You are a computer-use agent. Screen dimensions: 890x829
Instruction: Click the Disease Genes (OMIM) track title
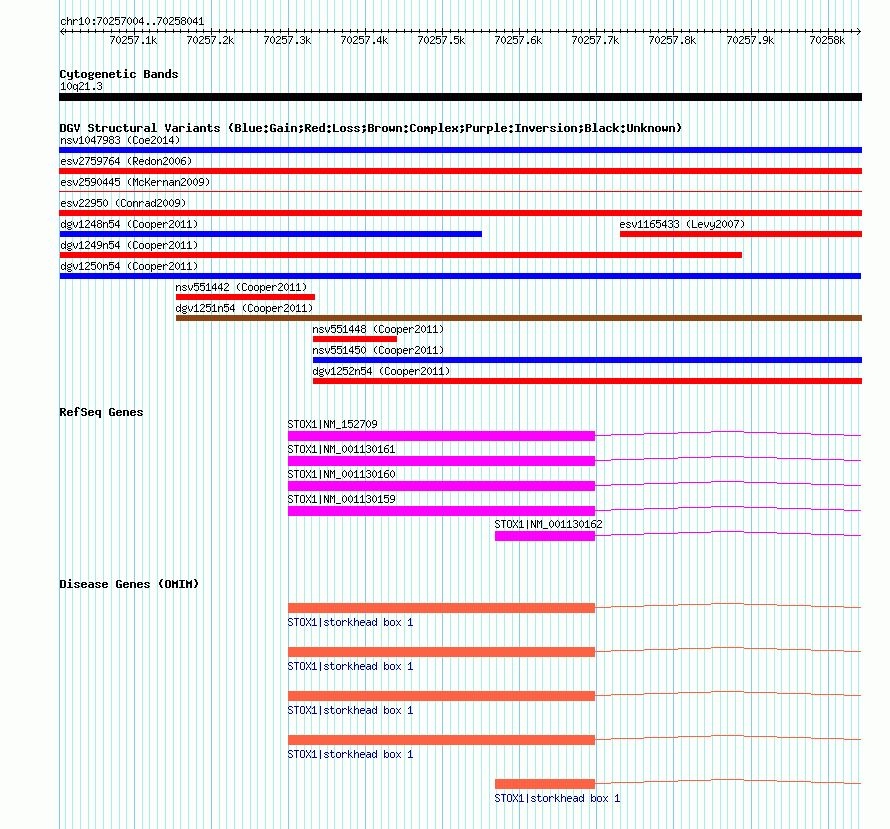129,584
